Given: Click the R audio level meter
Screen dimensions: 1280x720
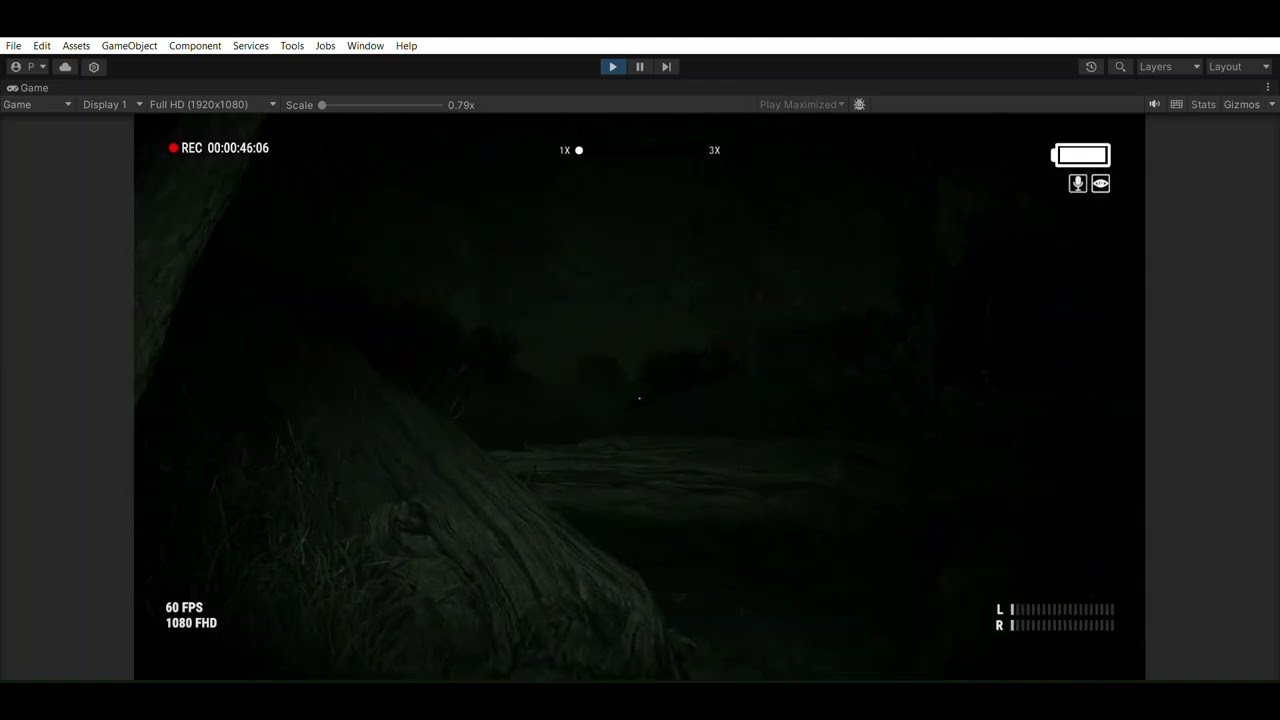Looking at the screenshot, I should coord(1056,625).
